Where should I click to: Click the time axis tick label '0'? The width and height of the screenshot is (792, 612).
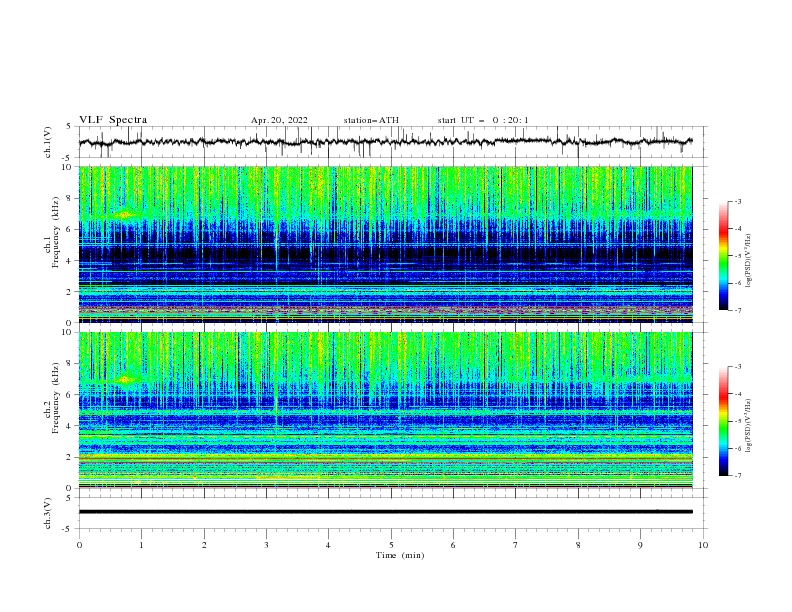79,545
